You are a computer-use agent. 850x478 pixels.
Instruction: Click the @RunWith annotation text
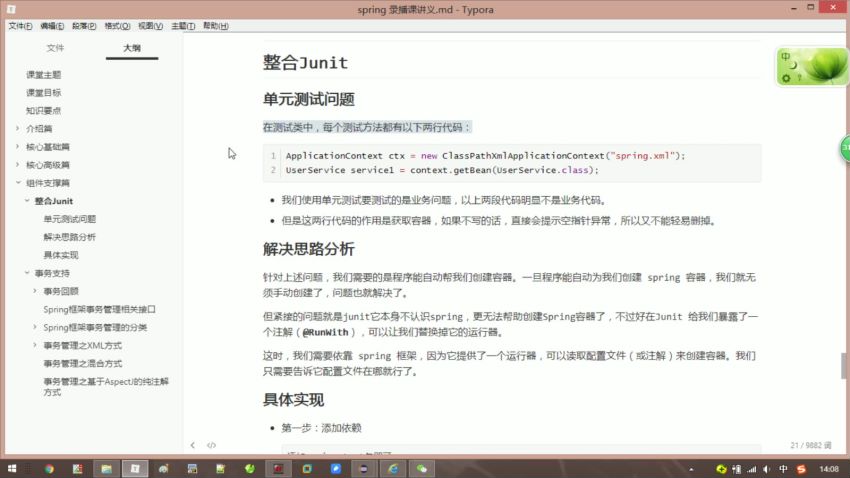(x=325, y=332)
